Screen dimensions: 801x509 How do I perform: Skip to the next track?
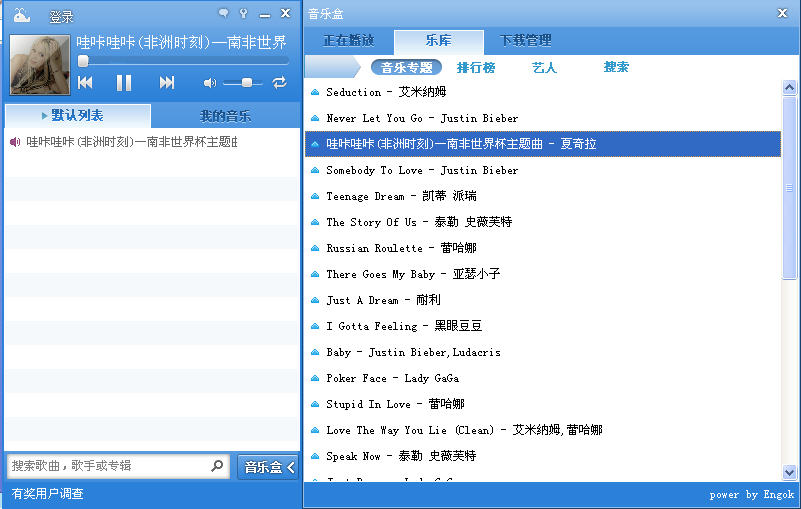point(167,83)
